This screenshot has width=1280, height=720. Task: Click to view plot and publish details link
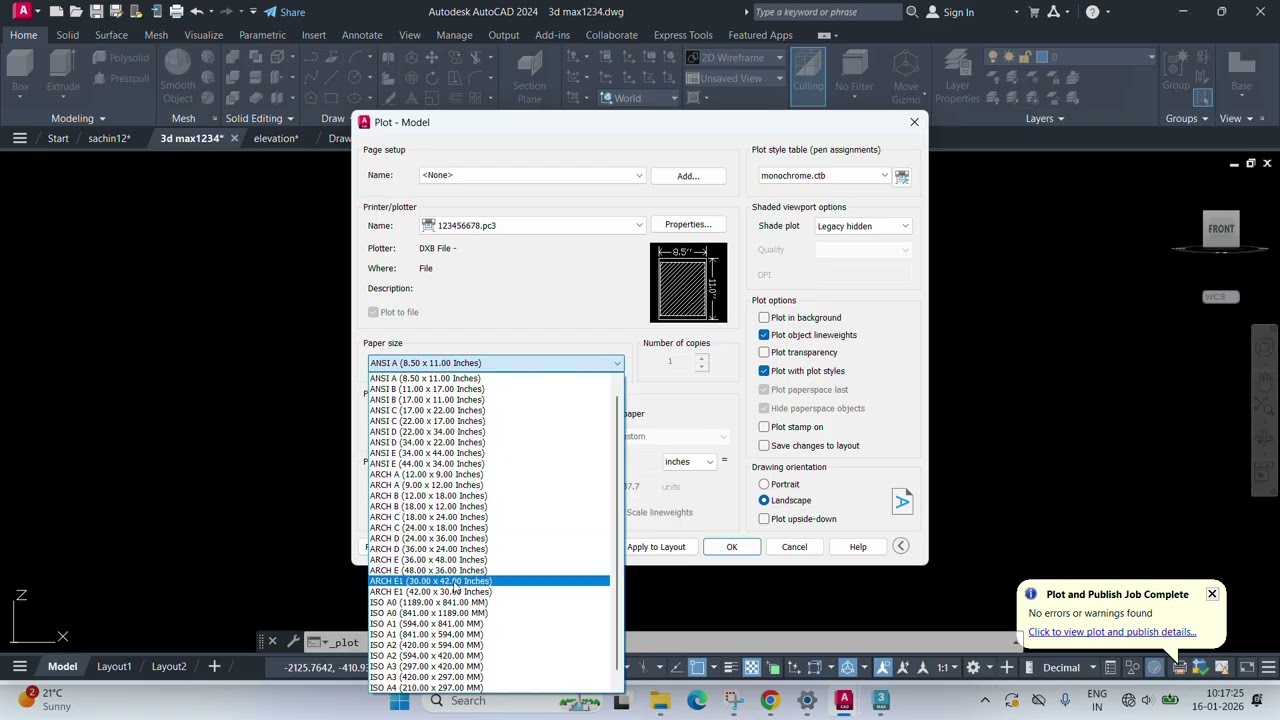click(x=1112, y=632)
